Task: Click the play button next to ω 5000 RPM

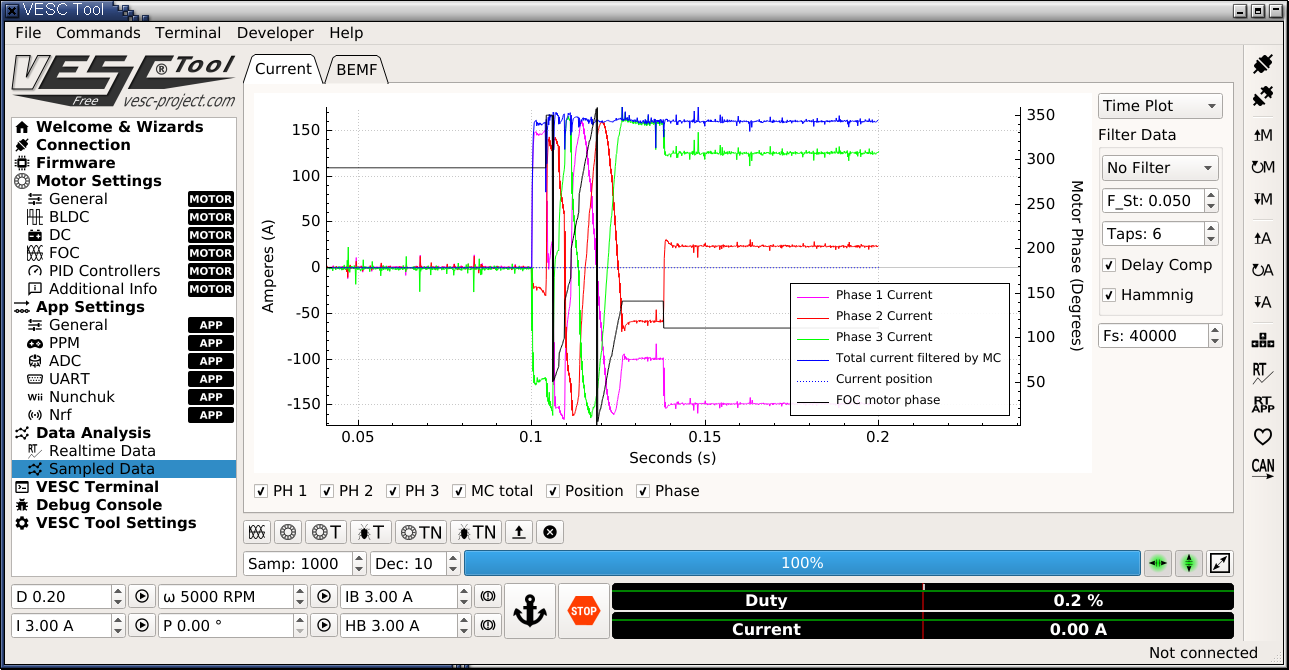Action: (324, 597)
